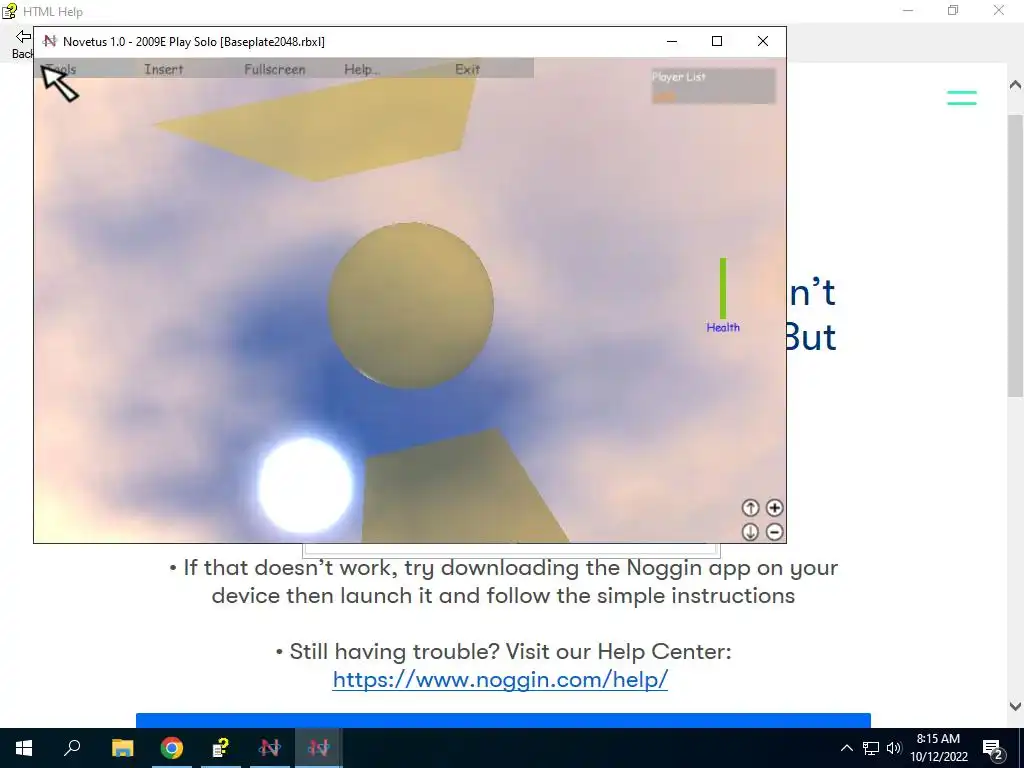1024x768 pixels.
Task: Click the Player List panel
Action: coord(713,86)
